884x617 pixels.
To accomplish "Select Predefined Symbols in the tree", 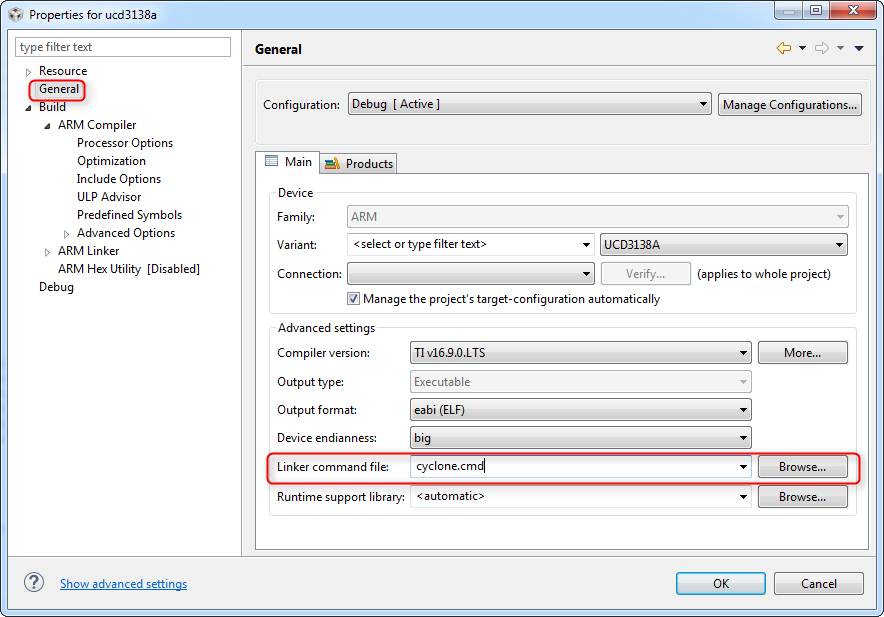I will tap(130, 215).
